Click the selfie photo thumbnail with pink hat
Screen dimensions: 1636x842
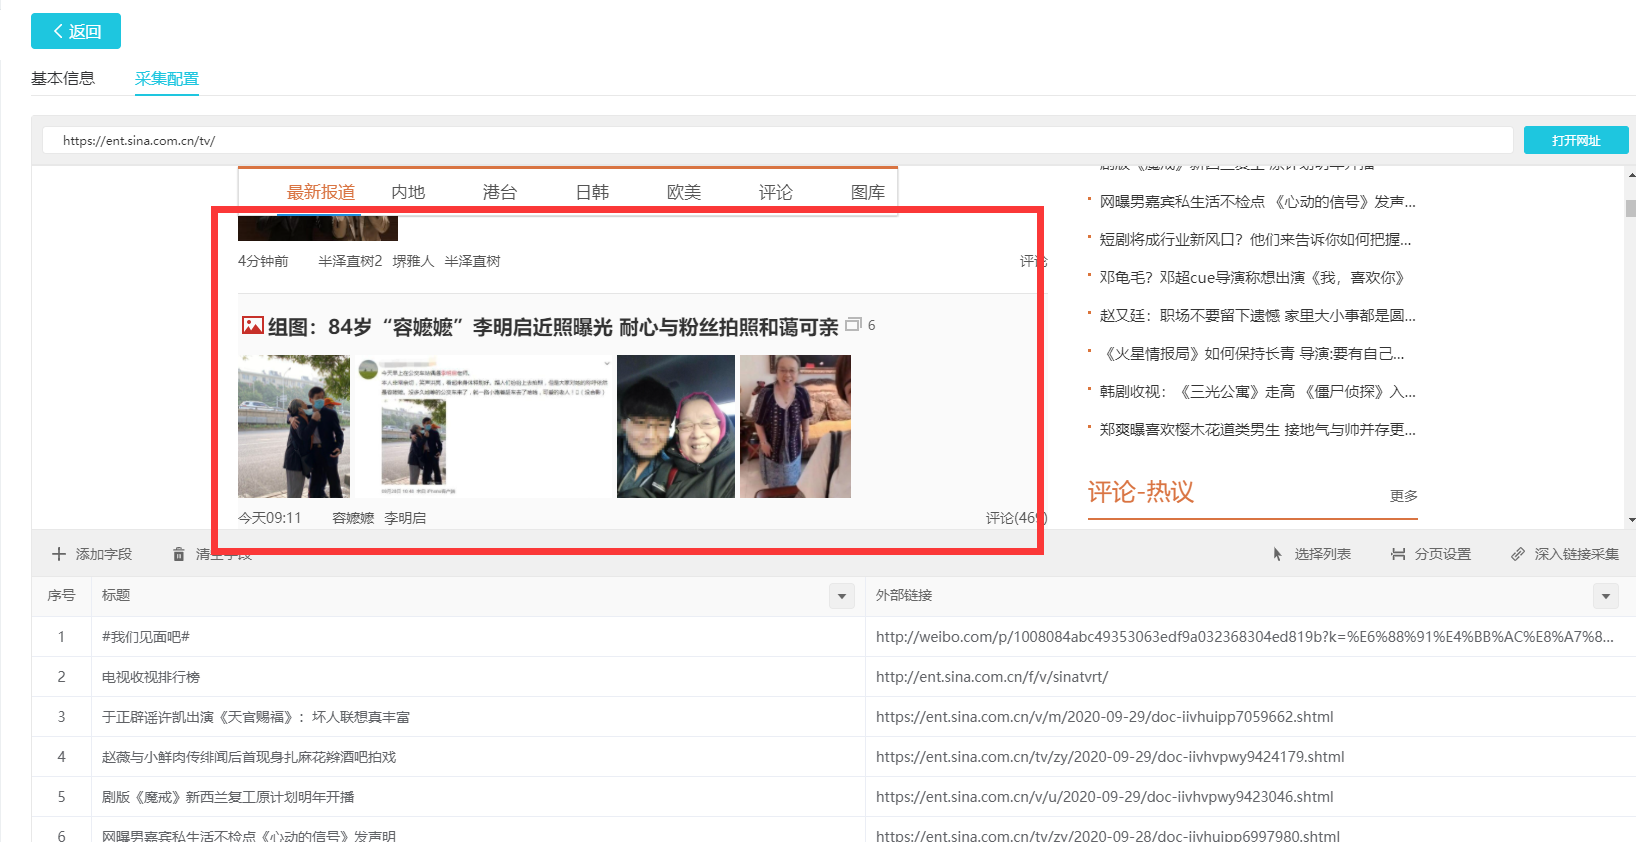point(676,426)
